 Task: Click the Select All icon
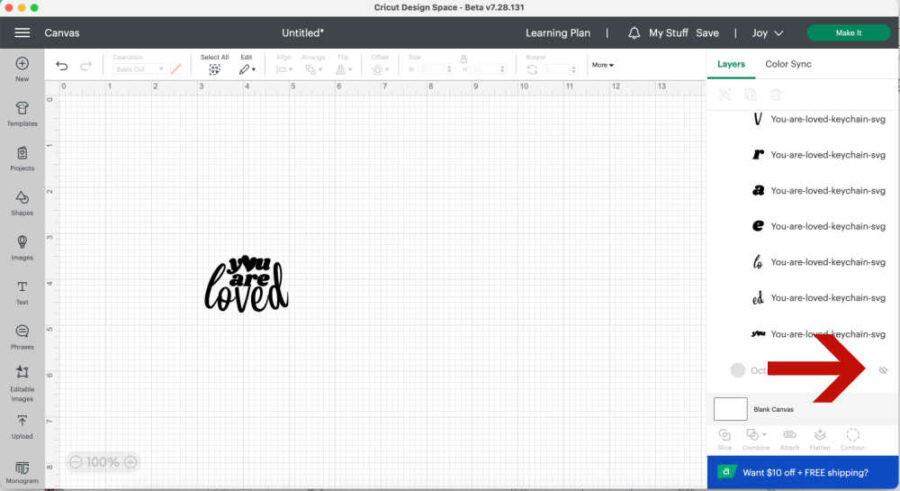pos(214,69)
